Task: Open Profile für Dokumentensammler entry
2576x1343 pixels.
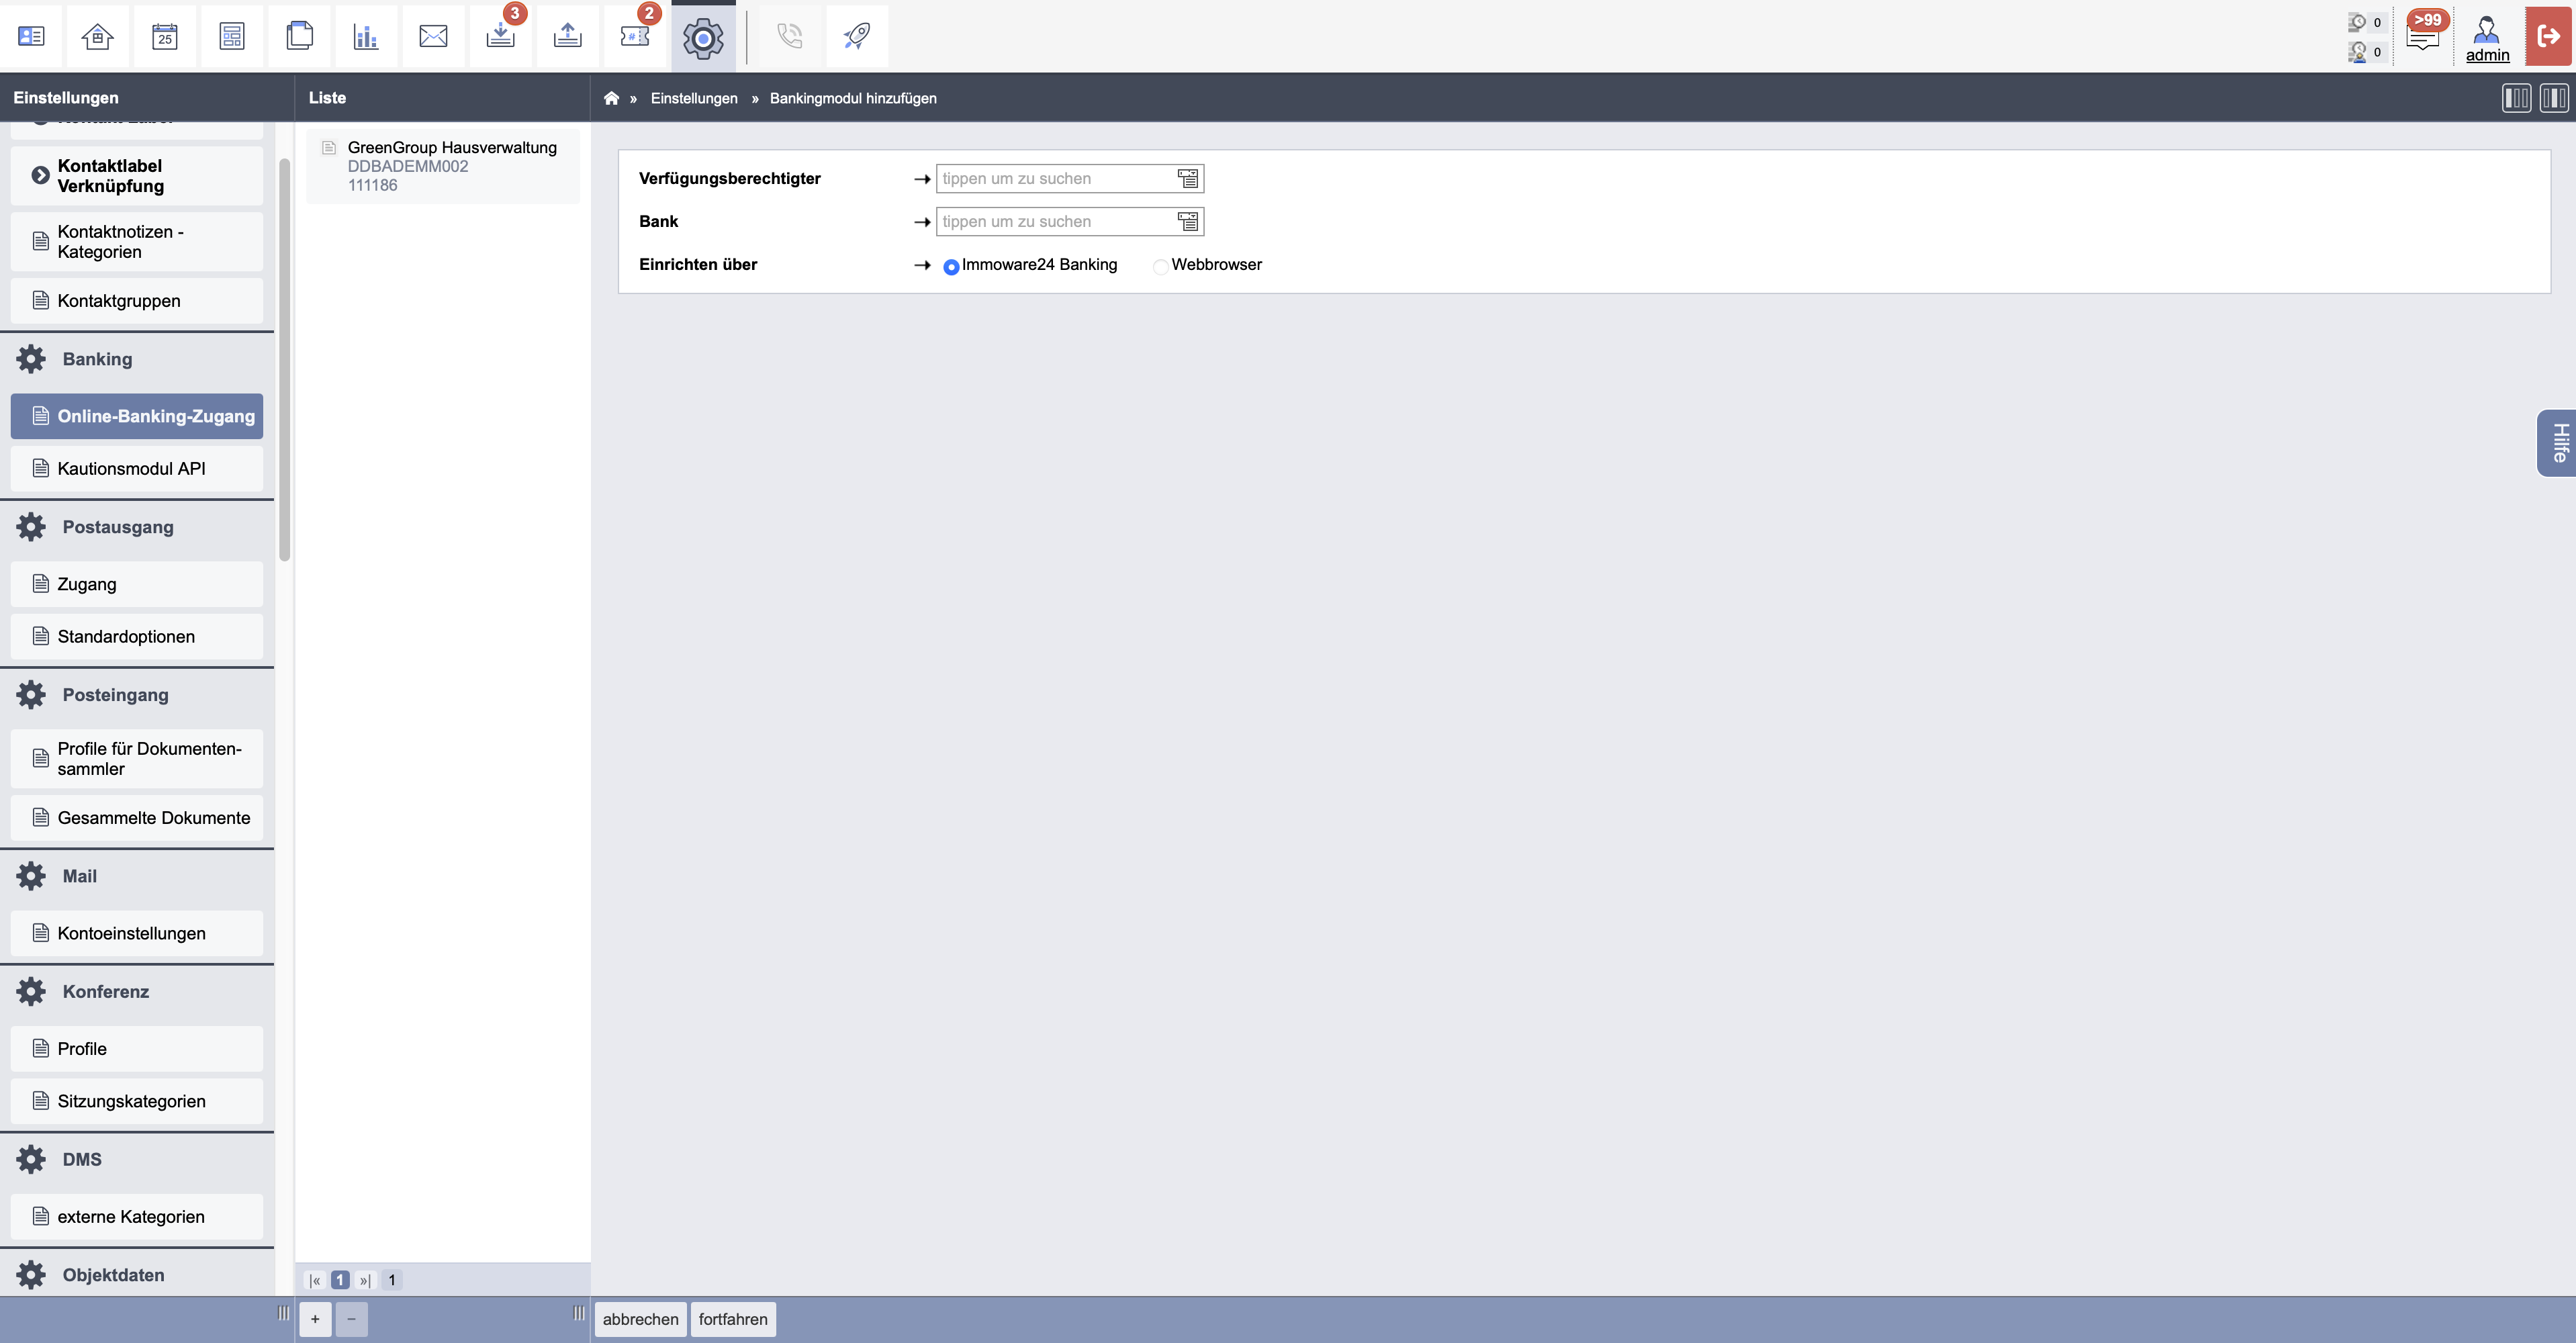Action: [x=137, y=759]
